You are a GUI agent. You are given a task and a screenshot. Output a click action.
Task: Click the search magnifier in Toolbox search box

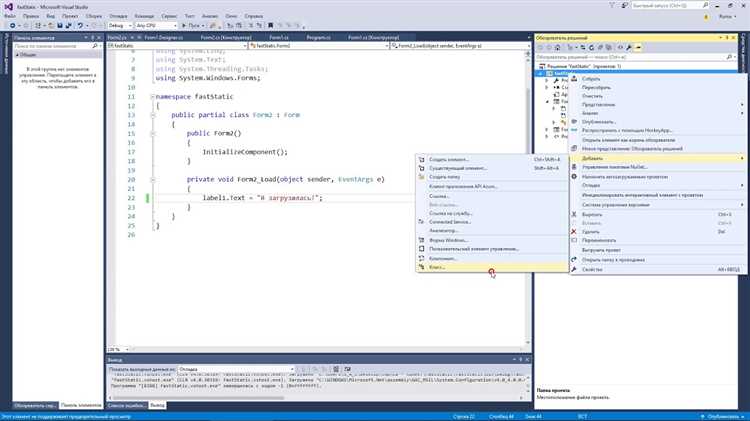tap(95, 46)
